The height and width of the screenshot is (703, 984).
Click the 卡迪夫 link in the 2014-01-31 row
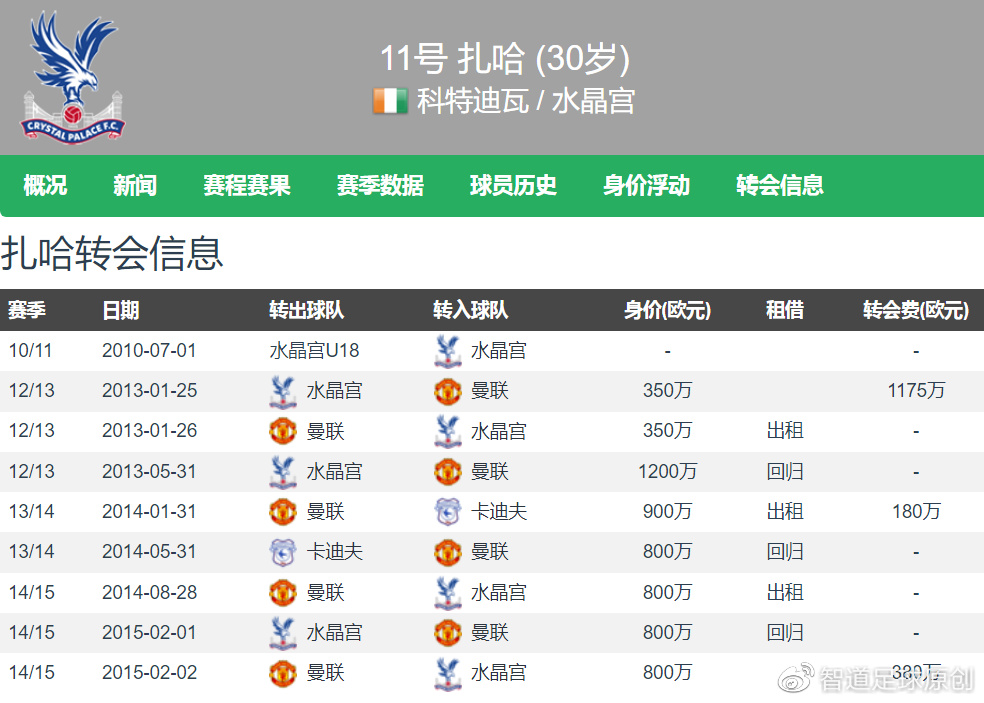pos(499,512)
